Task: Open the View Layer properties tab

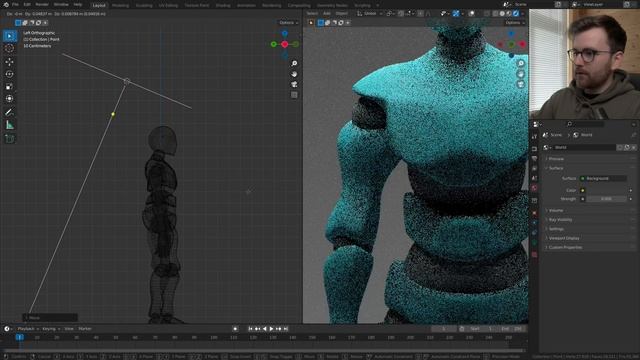Action: click(534, 168)
